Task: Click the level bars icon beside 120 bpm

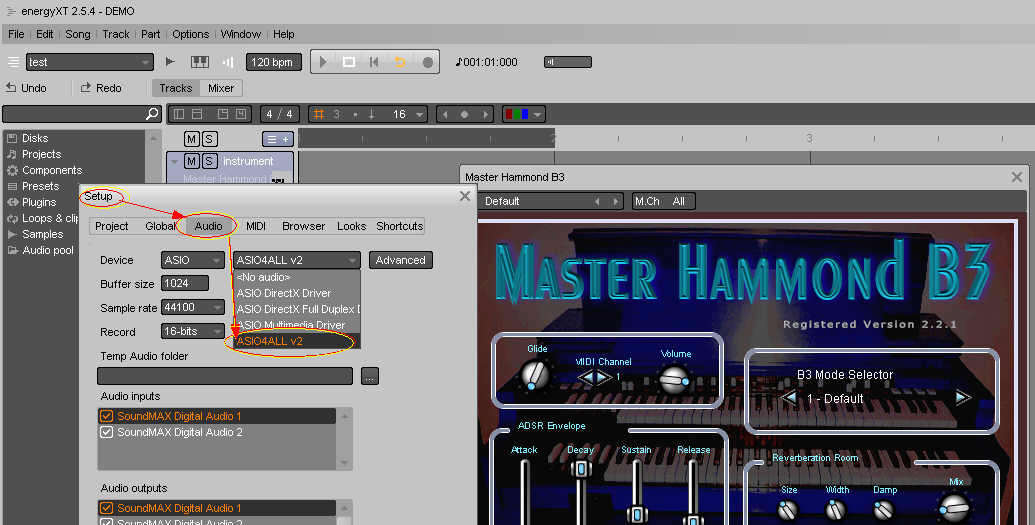Action: pos(228,62)
